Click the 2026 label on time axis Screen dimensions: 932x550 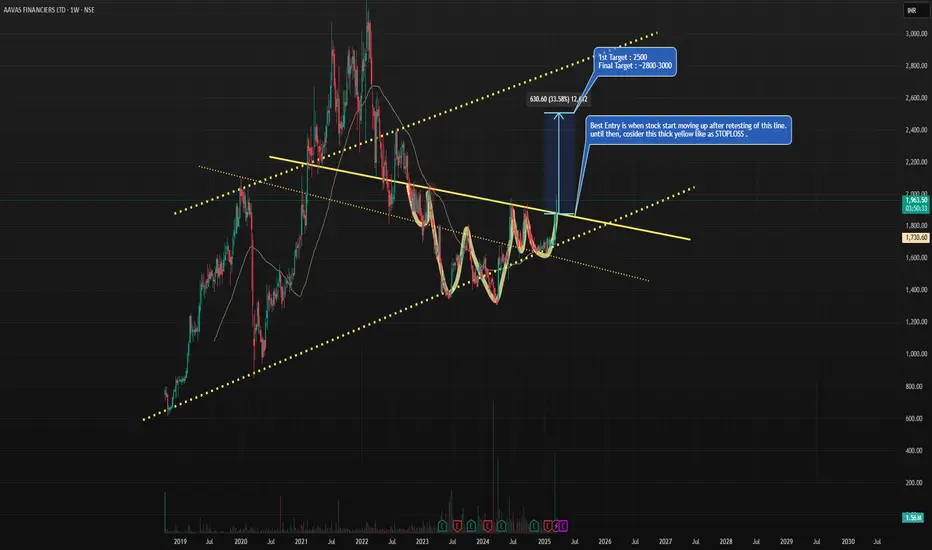pyautogui.click(x=605, y=542)
